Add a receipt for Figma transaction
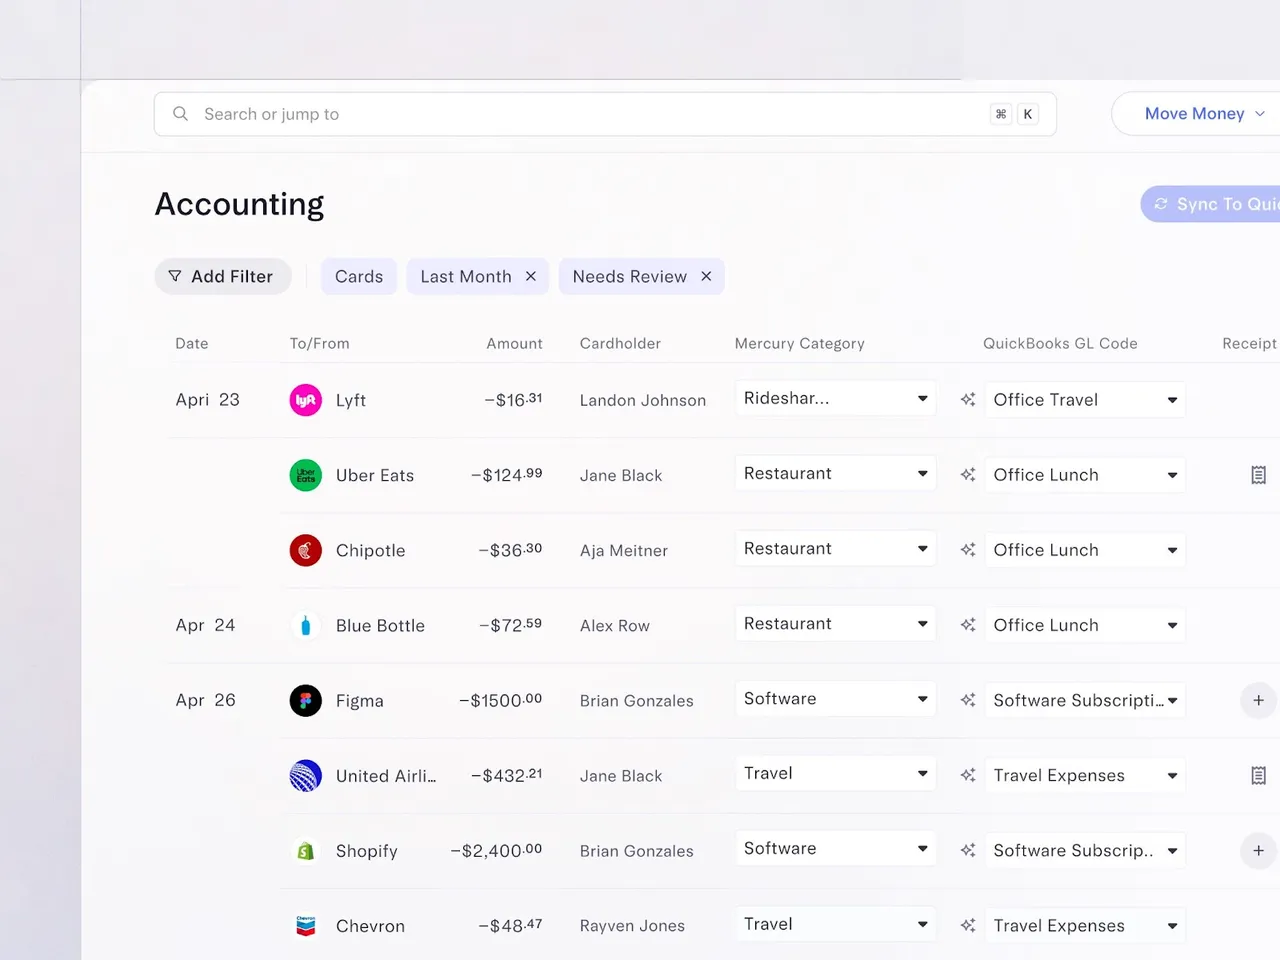 (x=1258, y=700)
